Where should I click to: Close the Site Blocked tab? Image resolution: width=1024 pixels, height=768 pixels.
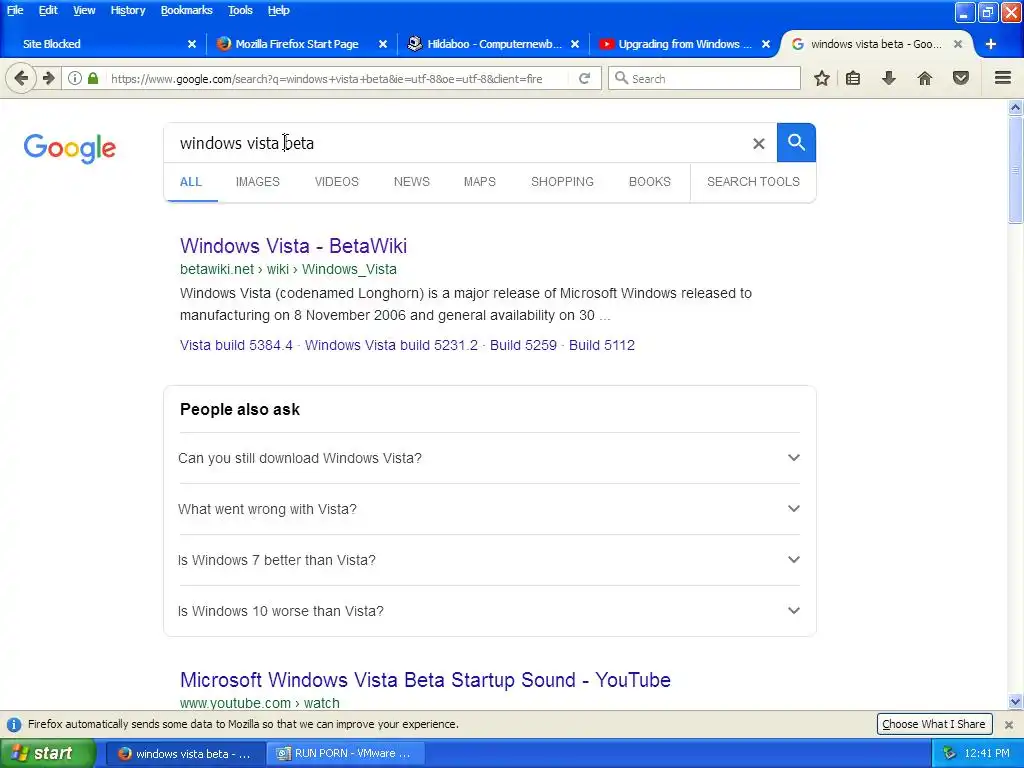click(x=191, y=44)
